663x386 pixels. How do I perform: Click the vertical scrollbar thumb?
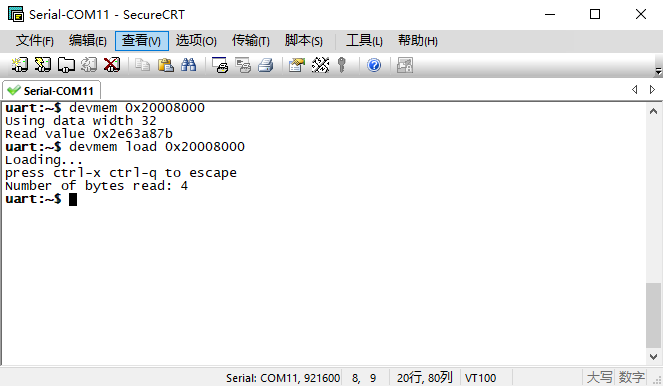pos(653,315)
